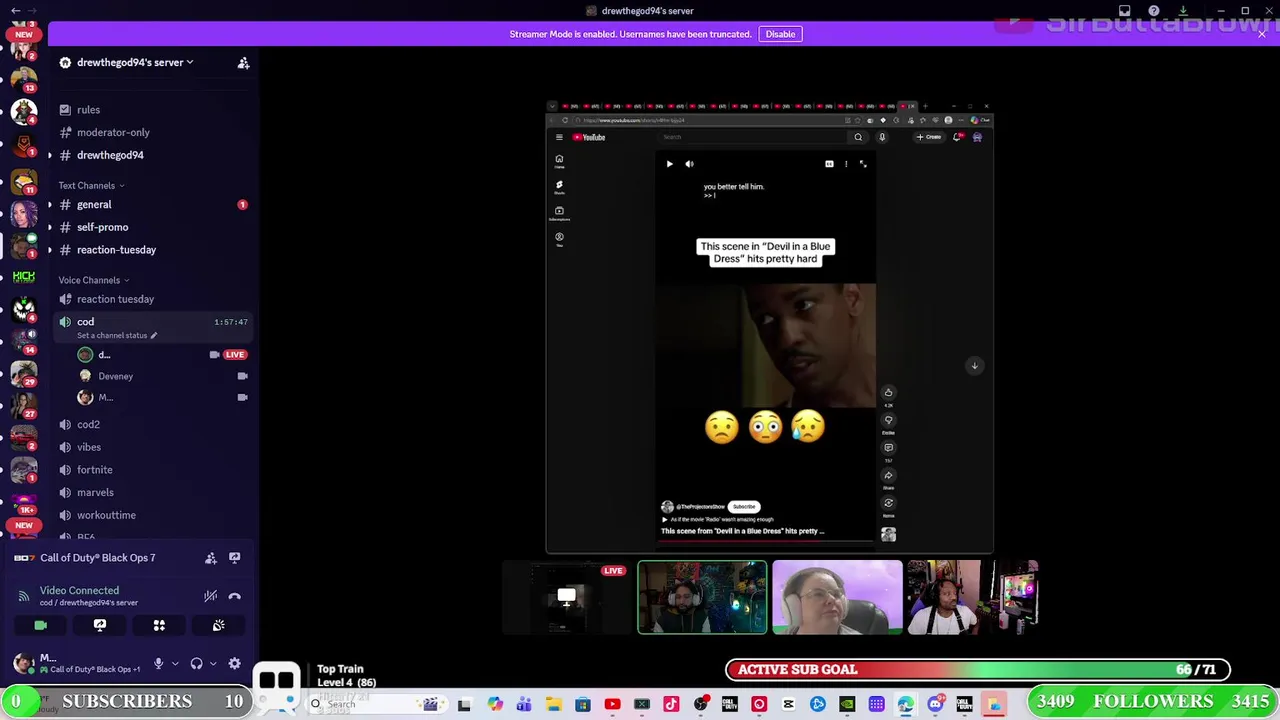
Task: Open the activities launcher button
Action: point(159,625)
